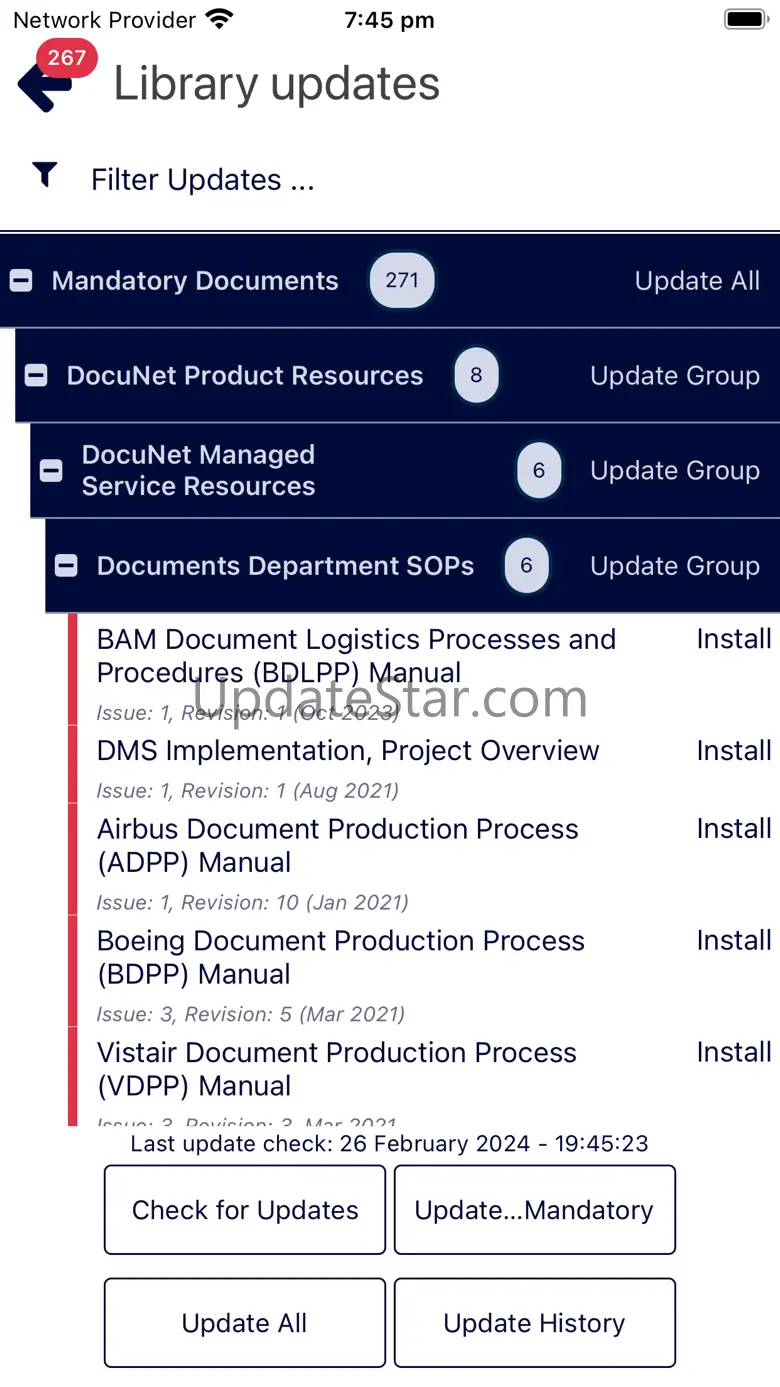Click Last update check timestamp text

click(390, 1143)
